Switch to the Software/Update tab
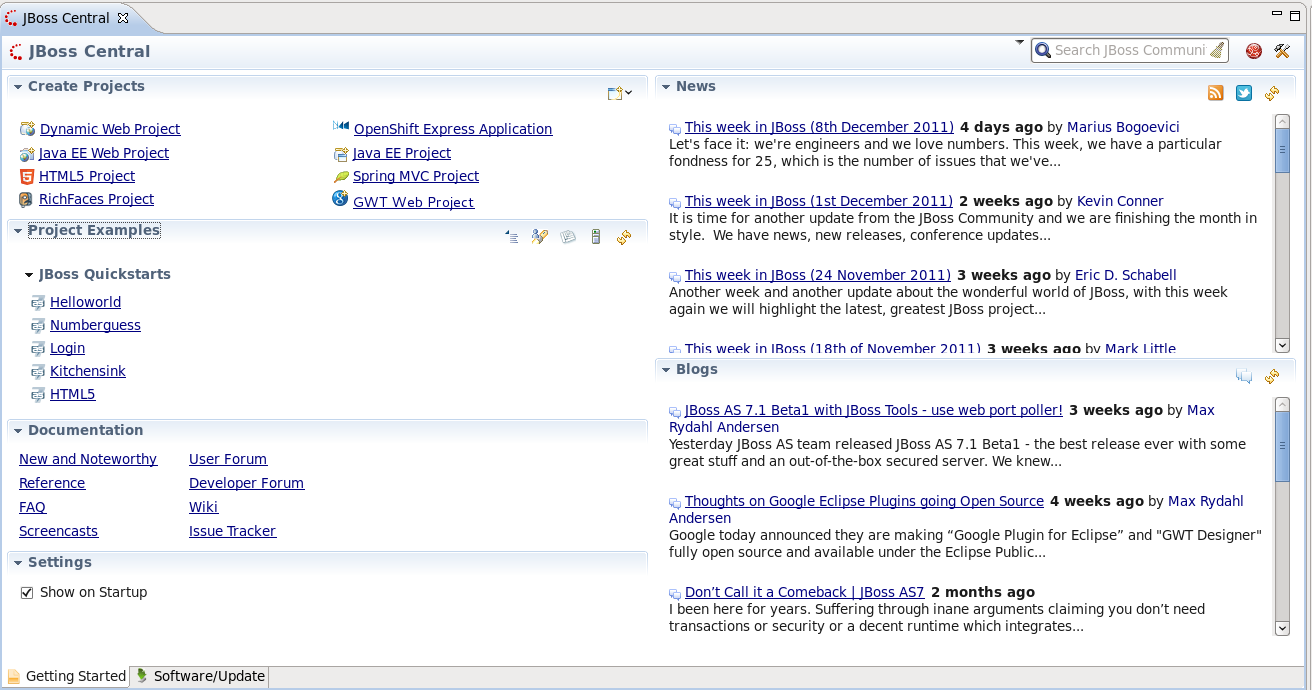The height and width of the screenshot is (690, 1312). (x=200, y=676)
